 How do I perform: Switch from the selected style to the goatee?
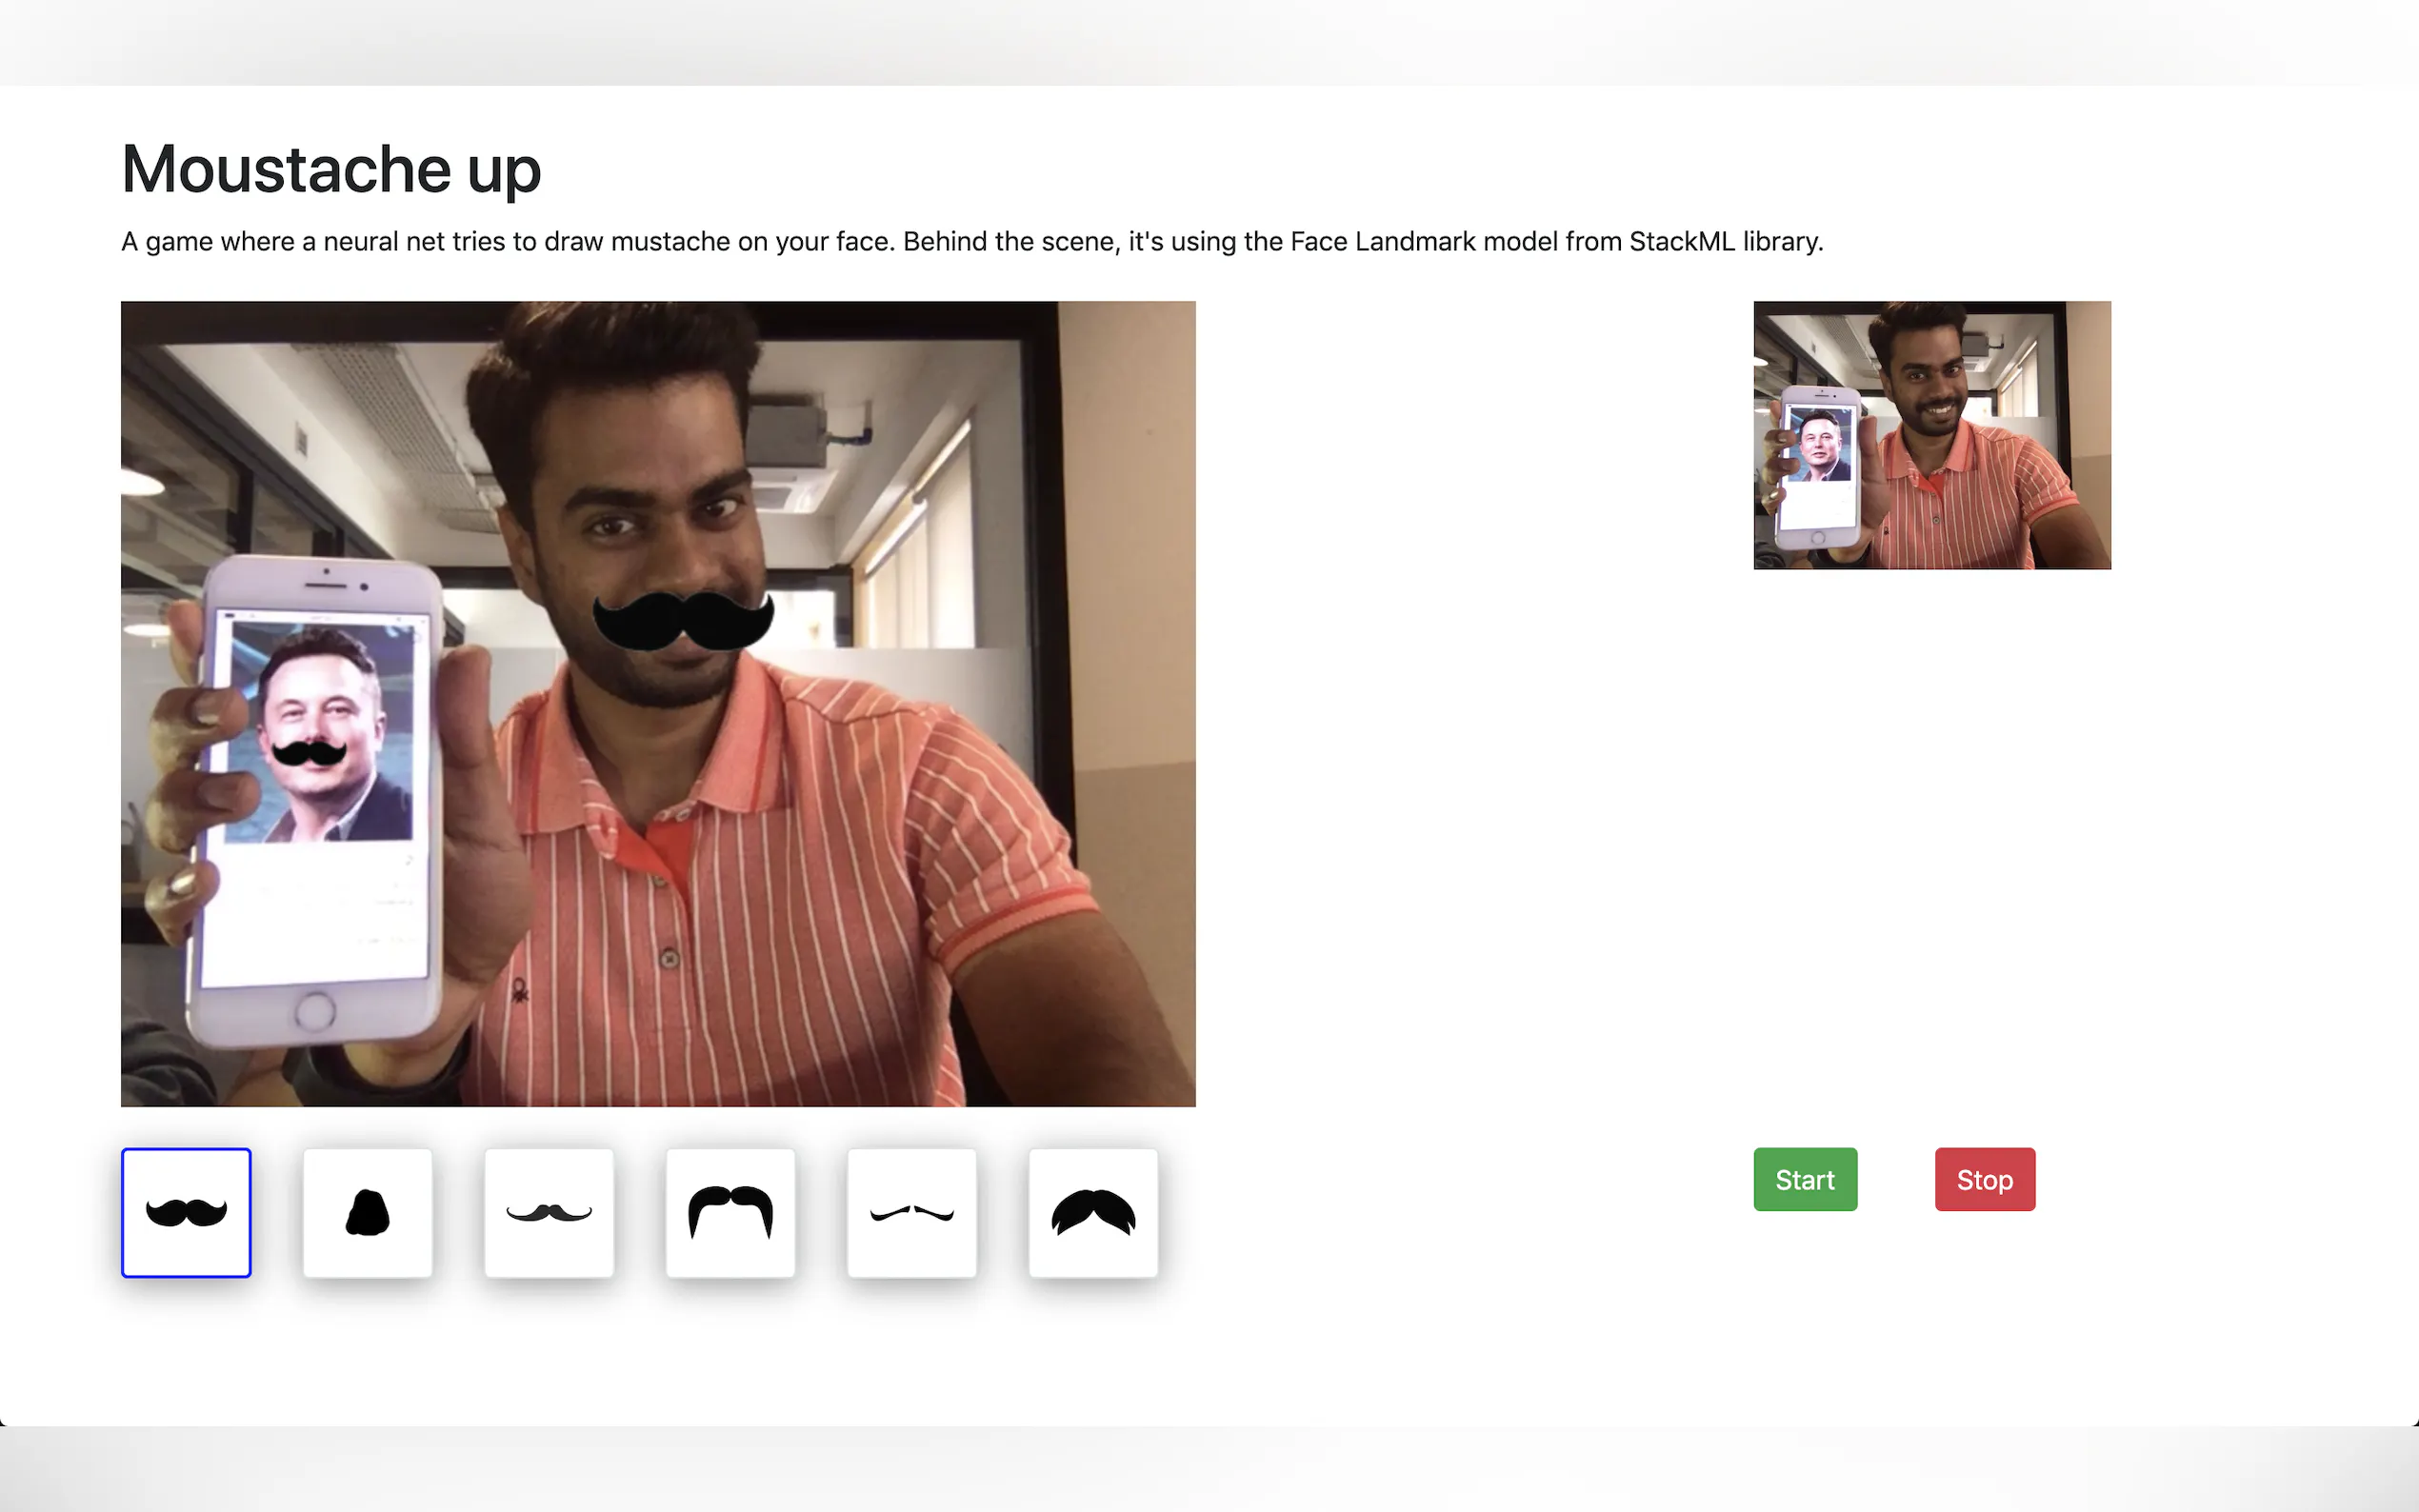(x=367, y=1213)
